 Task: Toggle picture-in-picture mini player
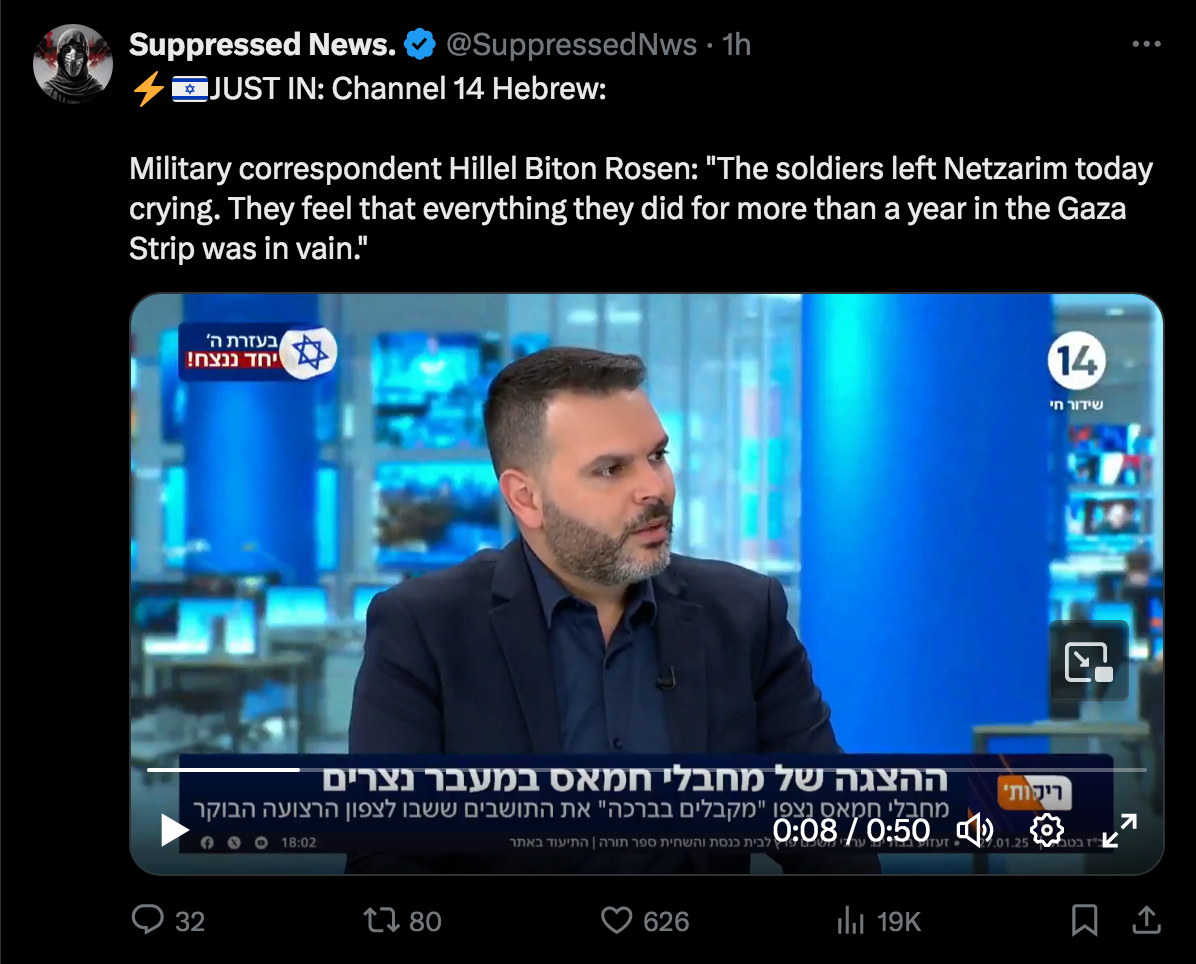pyautogui.click(x=1088, y=661)
